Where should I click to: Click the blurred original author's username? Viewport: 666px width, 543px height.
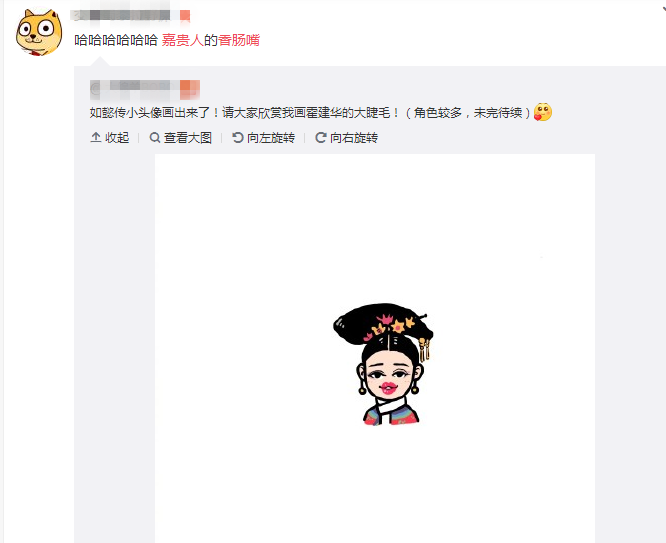134,88
